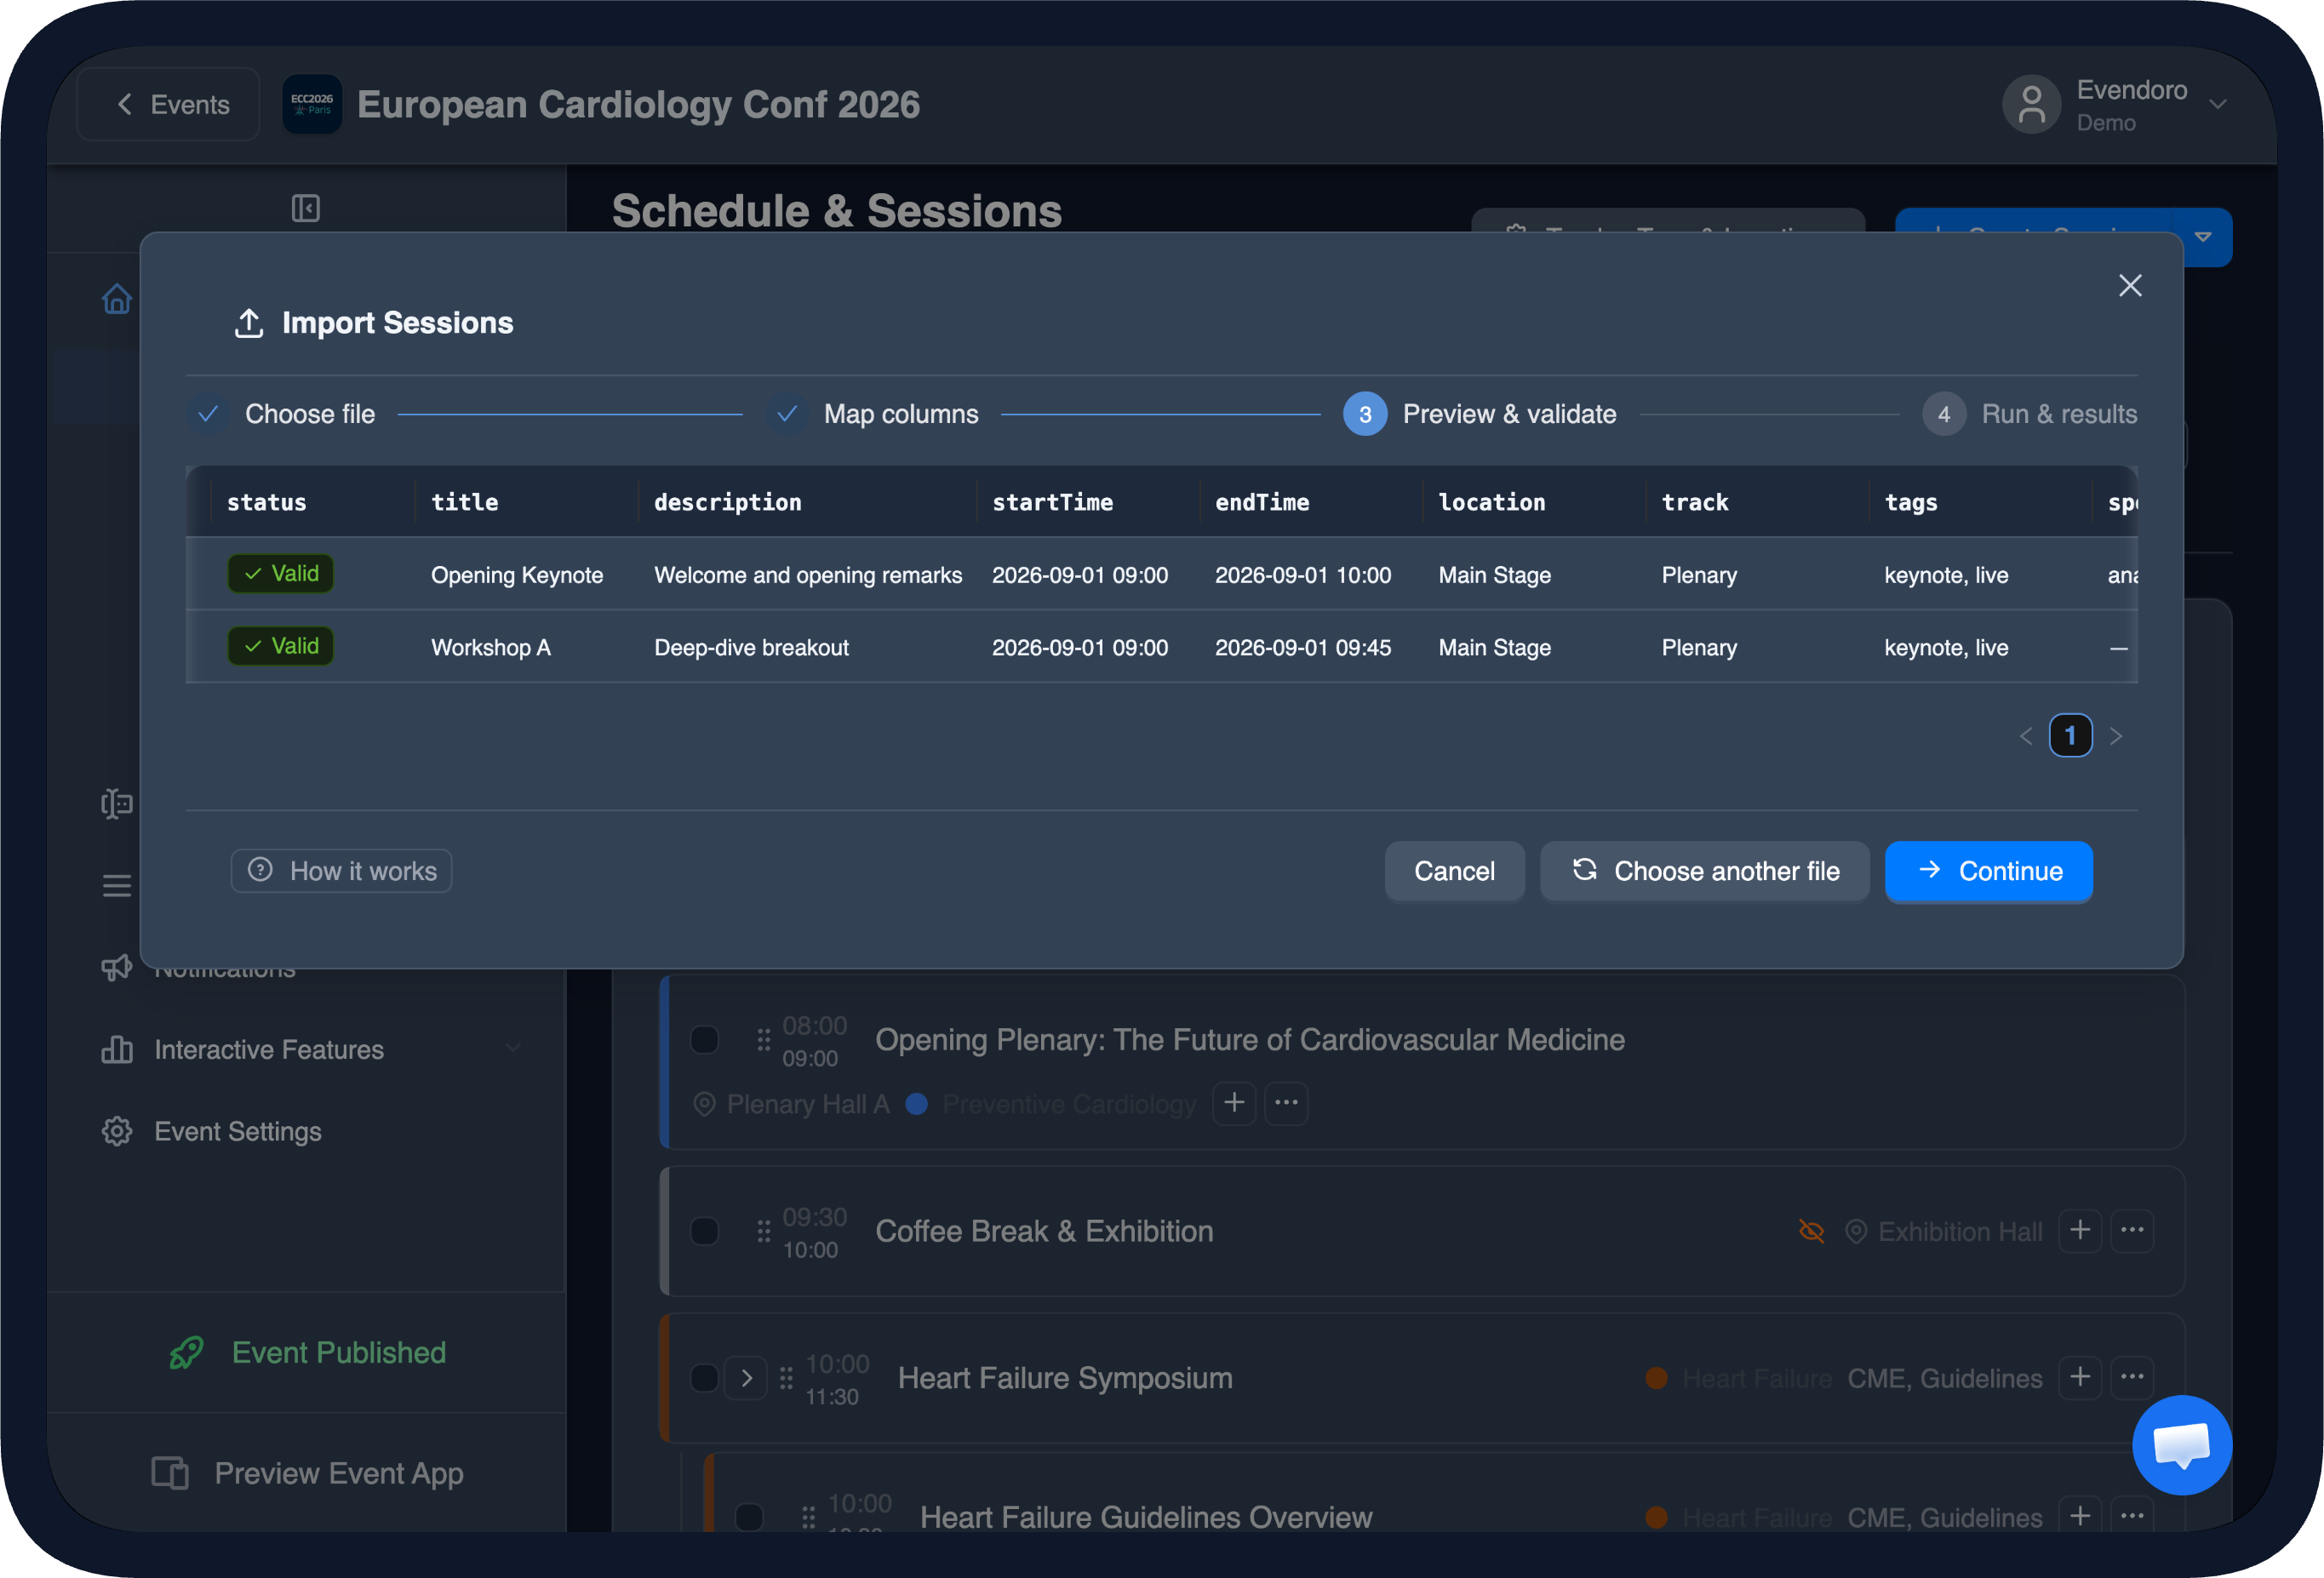Viewport: 2324px width, 1578px height.
Task: Open the Evendoro Demo account dropdown
Action: pyautogui.click(x=2113, y=104)
